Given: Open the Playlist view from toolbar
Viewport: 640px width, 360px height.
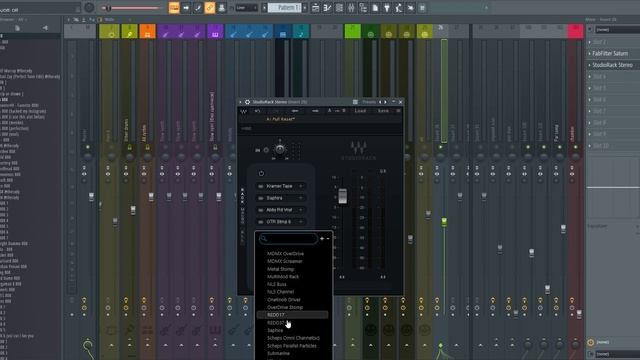Looking at the screenshot, I should 316,8.
